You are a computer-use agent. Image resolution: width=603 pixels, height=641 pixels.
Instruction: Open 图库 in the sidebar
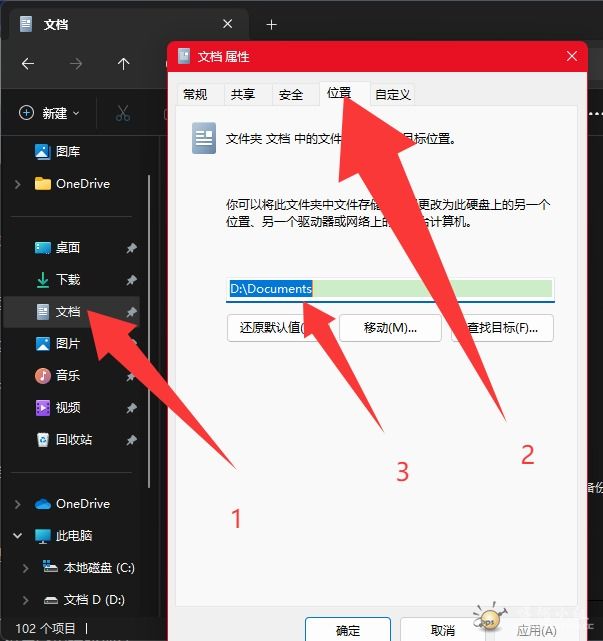point(57,152)
